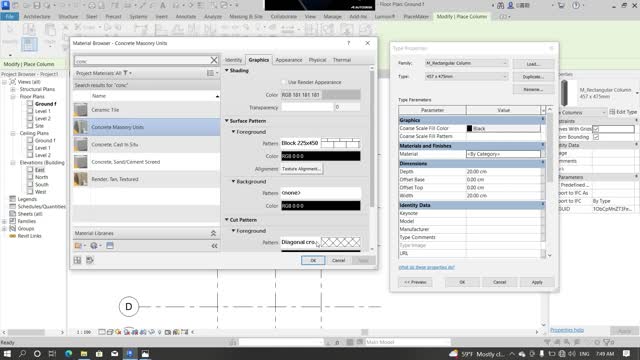
Task: Click Duplicate button in Type Properties
Action: pyautogui.click(x=533, y=77)
